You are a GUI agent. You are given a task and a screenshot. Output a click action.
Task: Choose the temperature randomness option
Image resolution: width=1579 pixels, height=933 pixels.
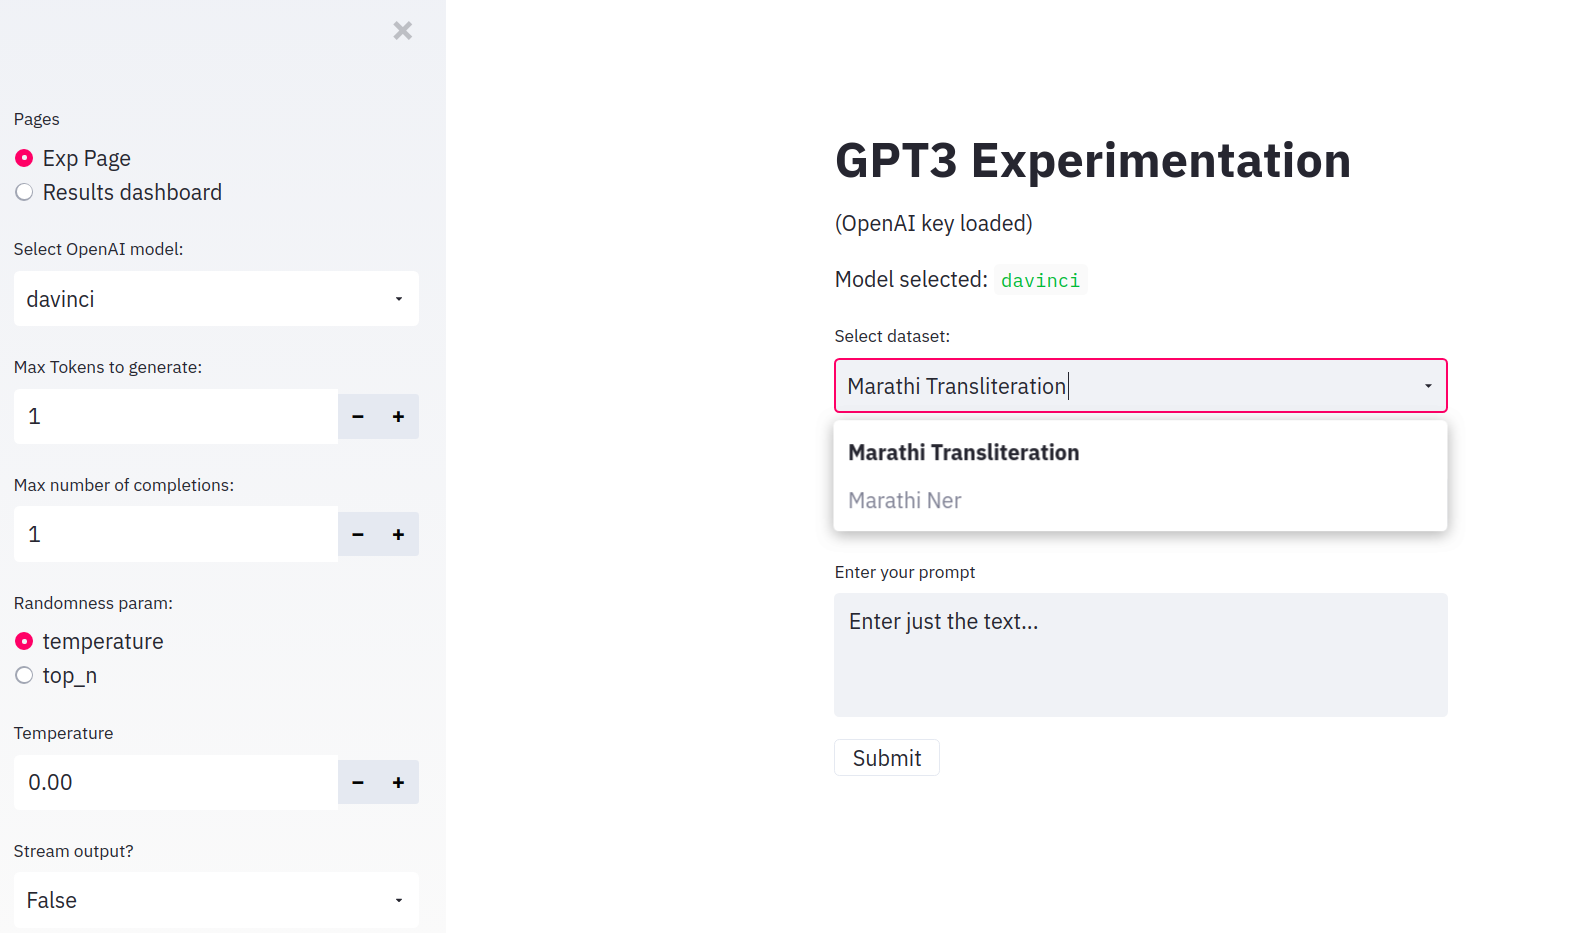(89, 641)
